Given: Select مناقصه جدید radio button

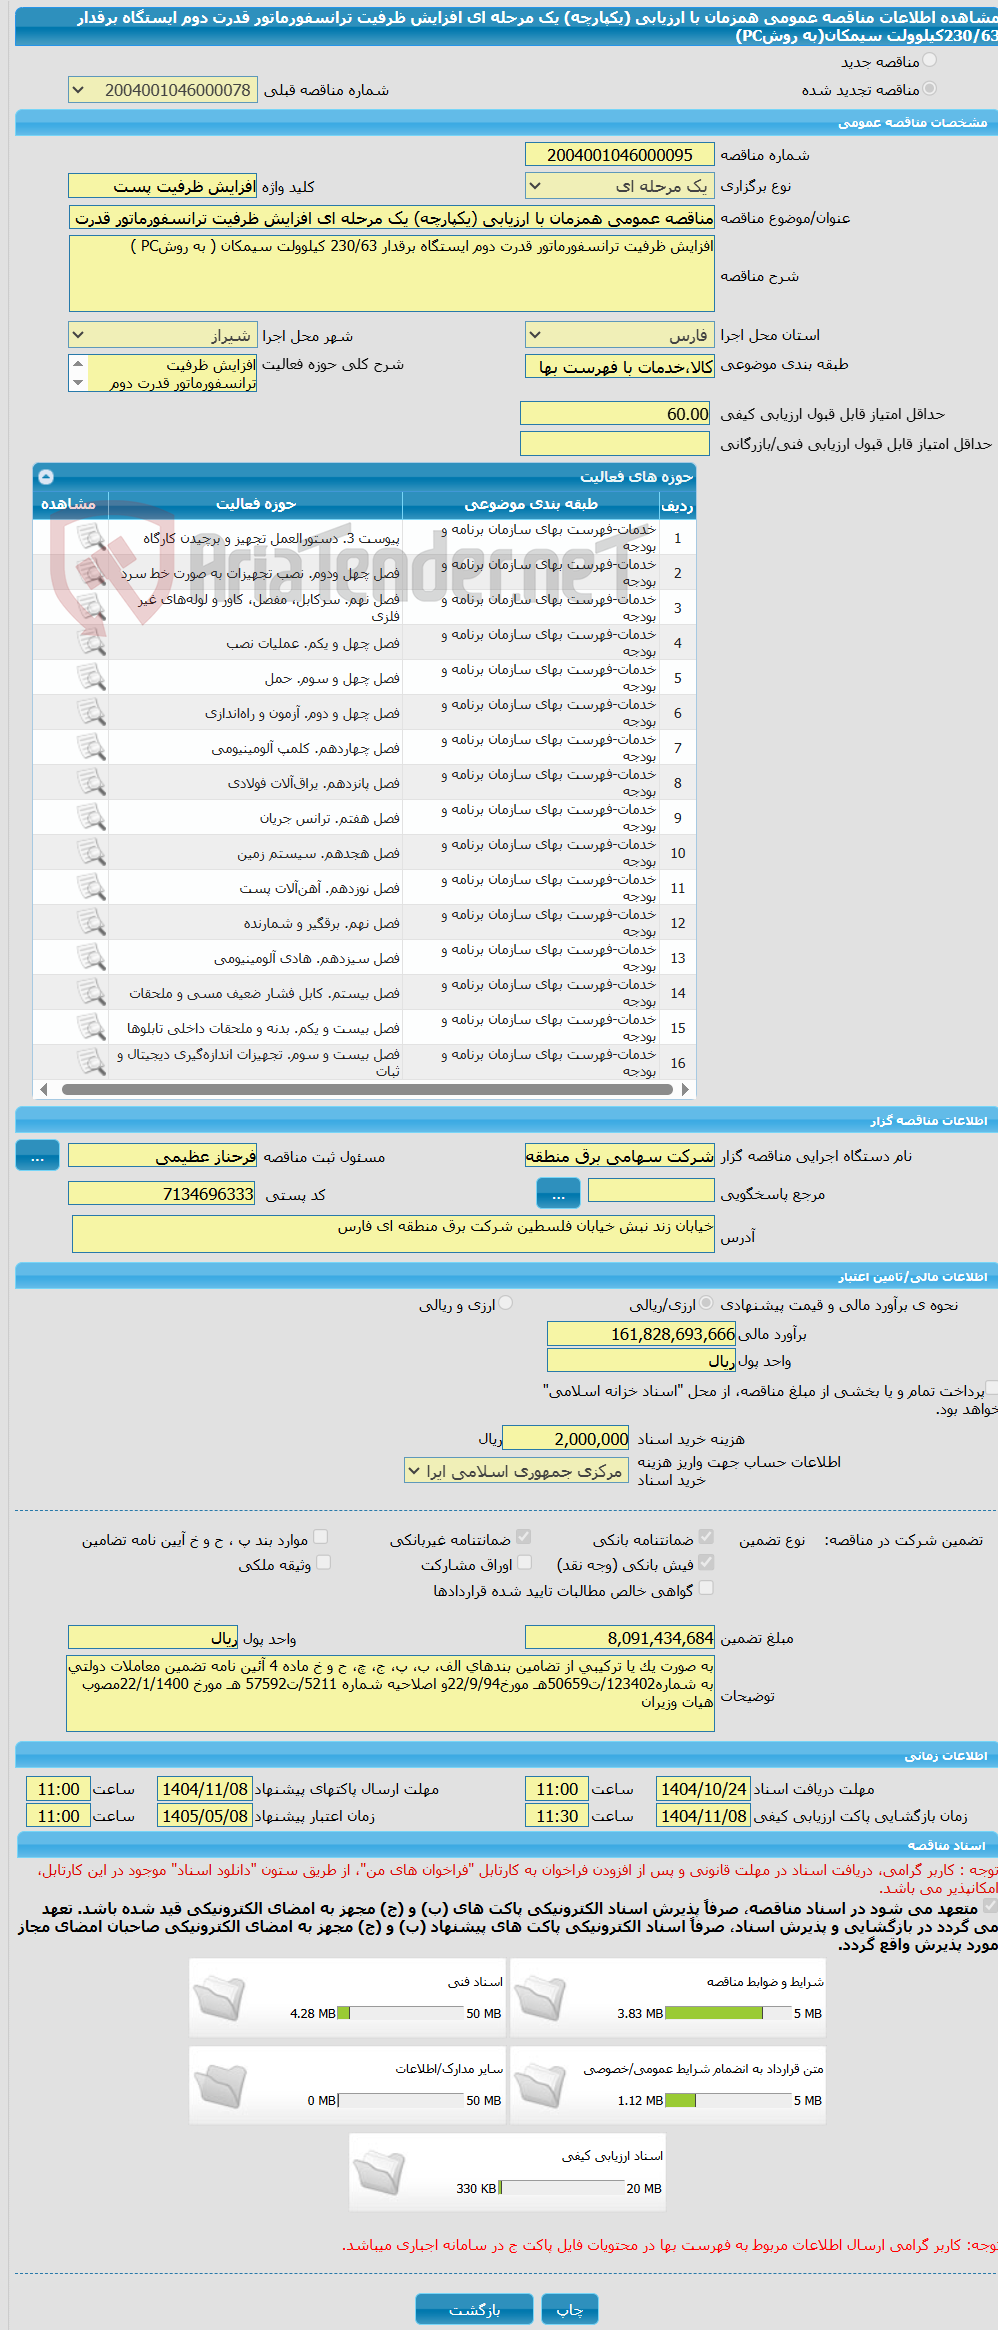Looking at the screenshot, I should click(x=930, y=60).
